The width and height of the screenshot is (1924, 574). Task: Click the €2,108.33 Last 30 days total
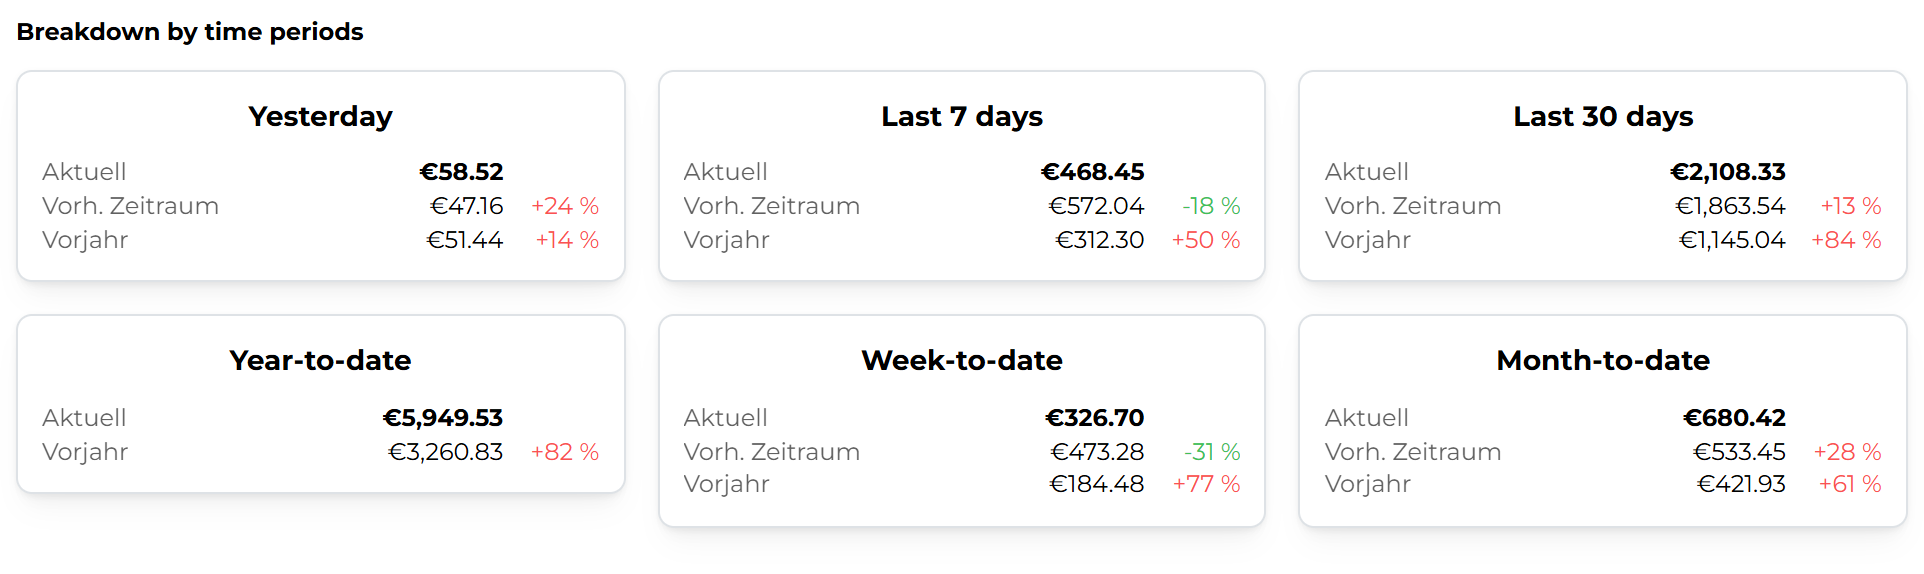point(1727,172)
